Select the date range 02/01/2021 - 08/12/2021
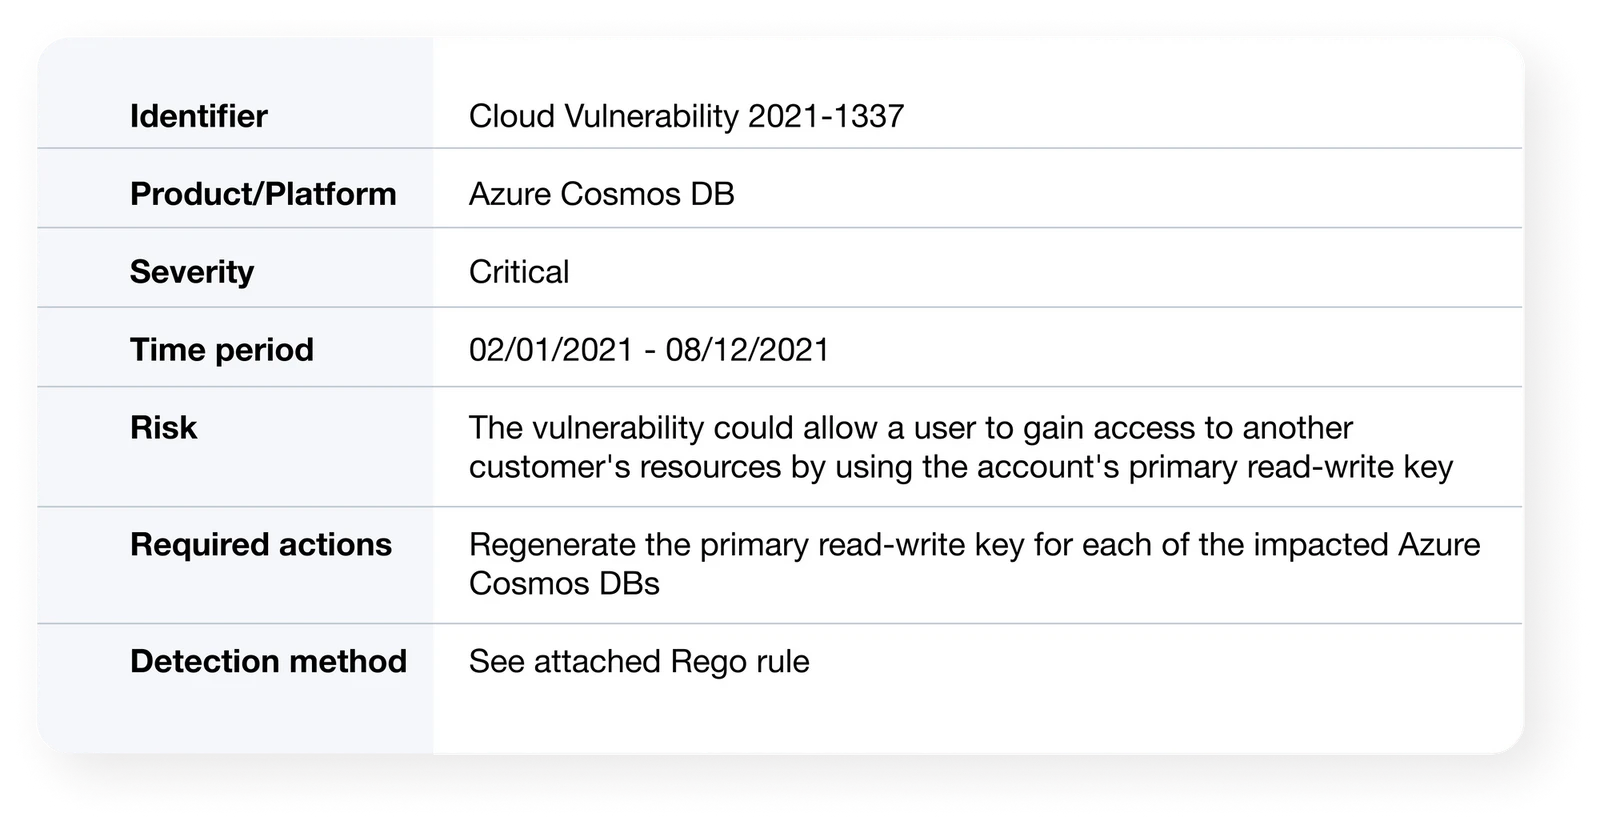The width and height of the screenshot is (1600, 830). point(649,350)
